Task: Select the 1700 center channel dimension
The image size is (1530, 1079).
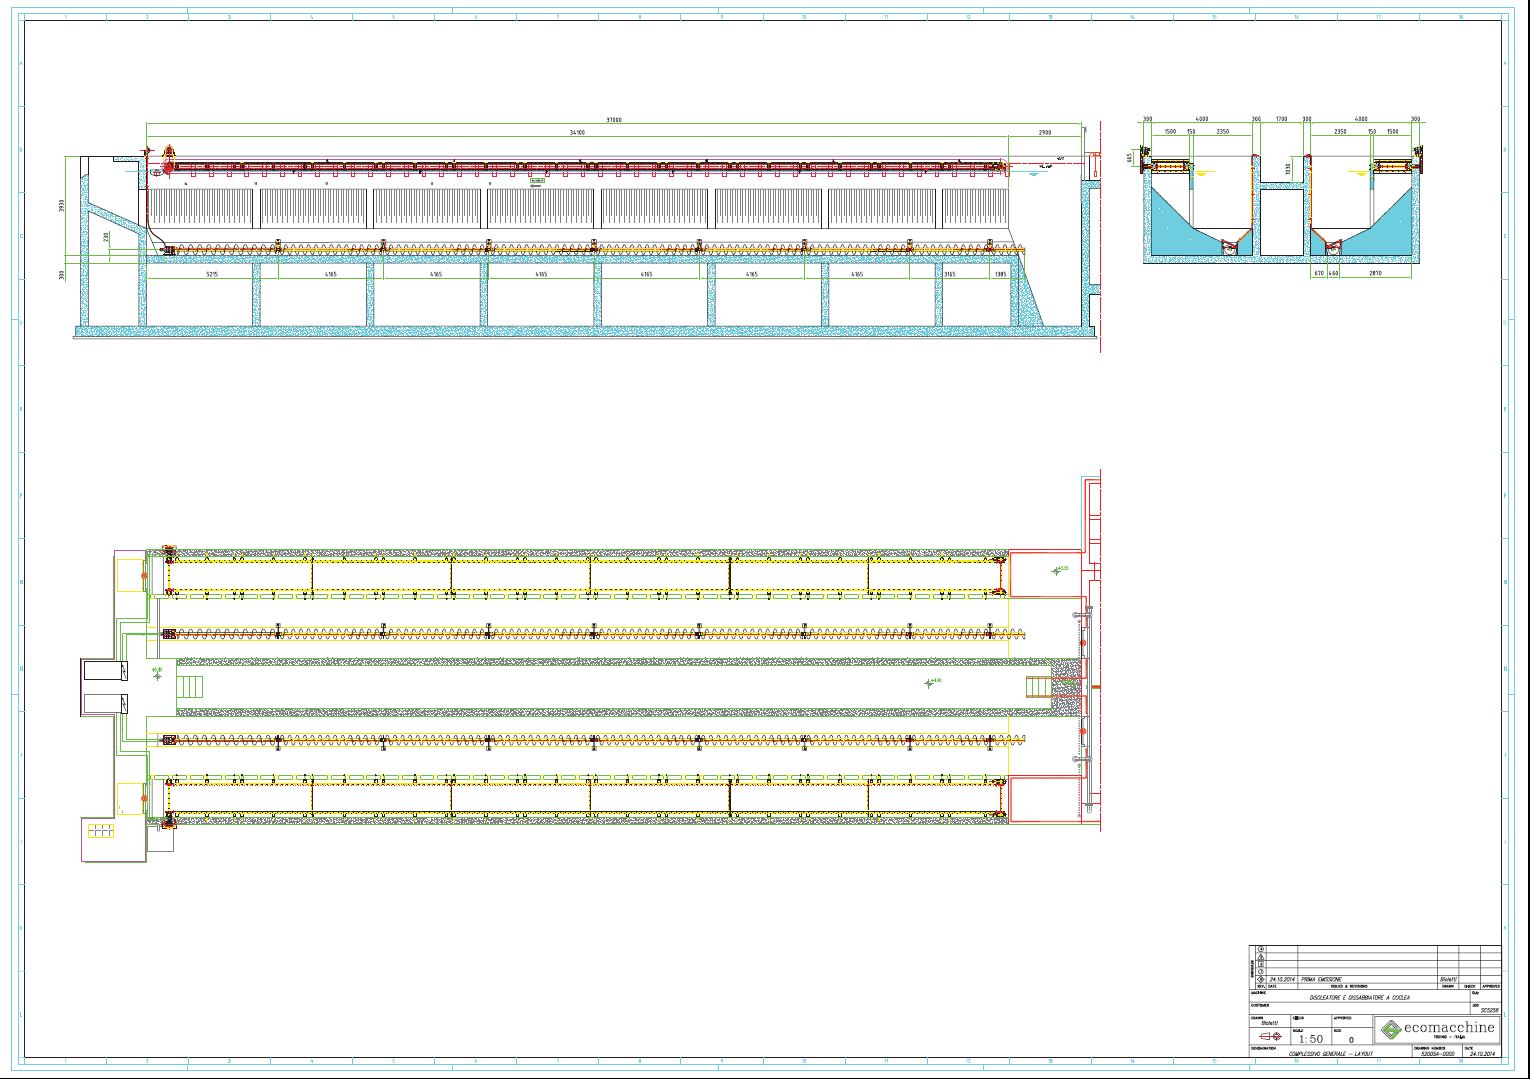Action: (x=1281, y=119)
